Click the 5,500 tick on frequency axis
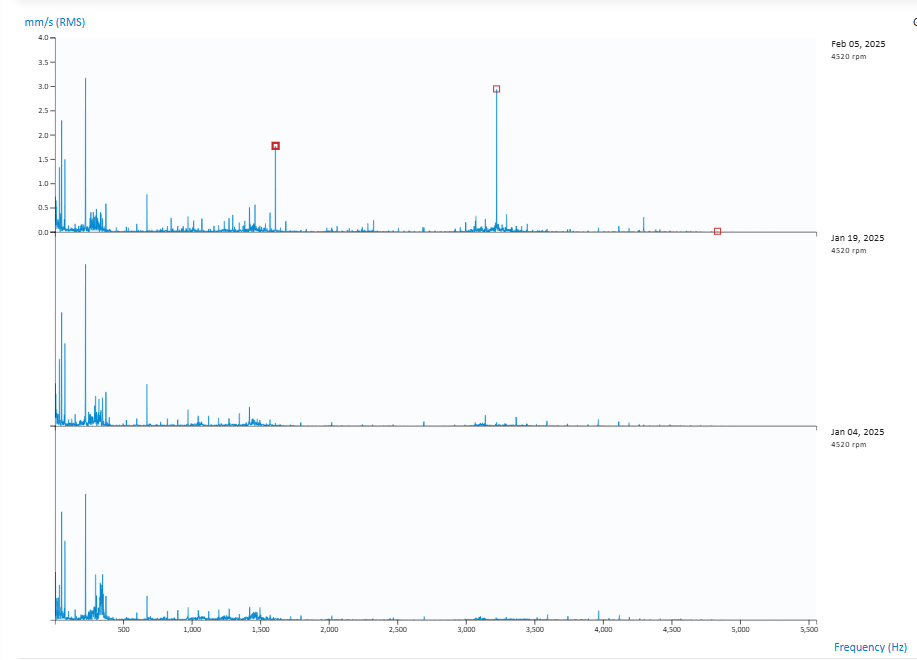The width and height of the screenshot is (917, 660). [809, 630]
